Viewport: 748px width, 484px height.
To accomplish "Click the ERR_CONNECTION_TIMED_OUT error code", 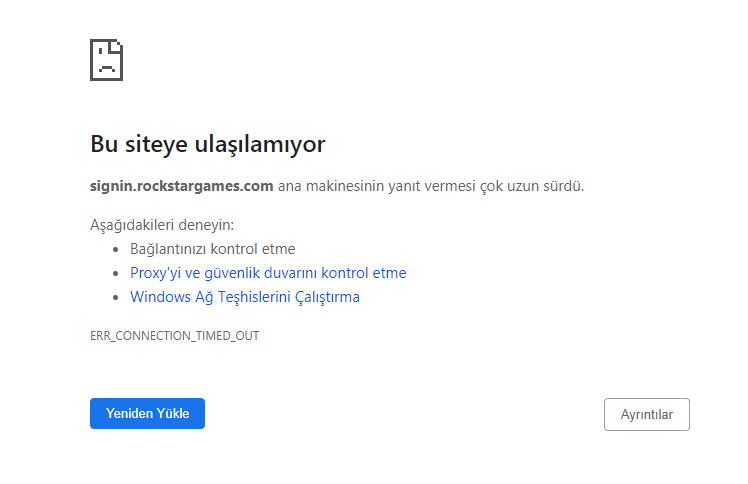I will pos(175,336).
